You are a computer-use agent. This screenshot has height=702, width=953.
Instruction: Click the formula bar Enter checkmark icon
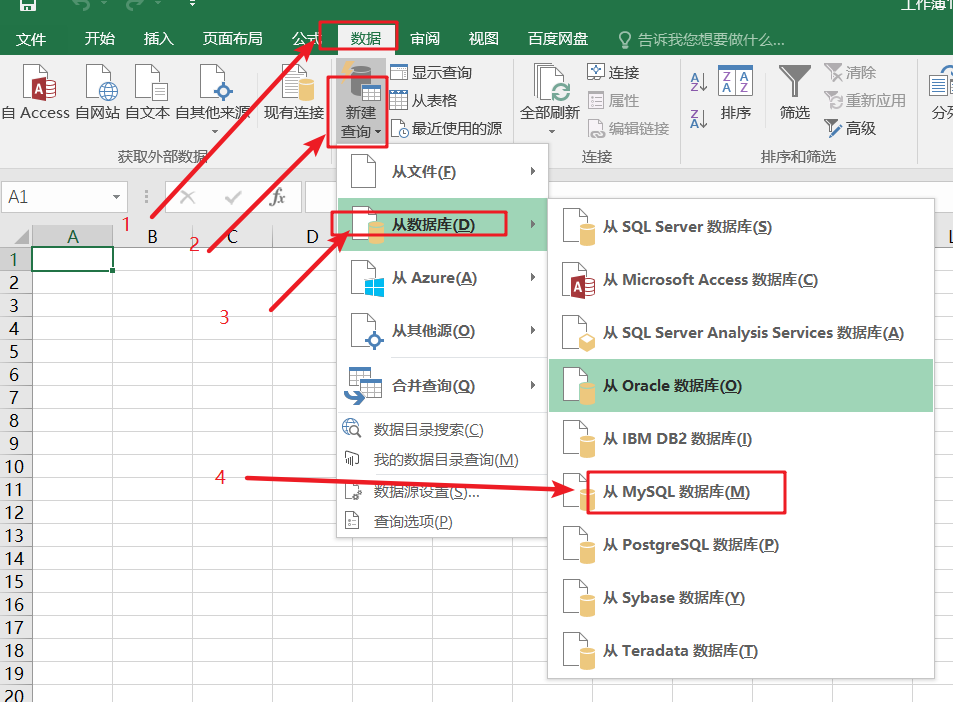pyautogui.click(x=233, y=197)
